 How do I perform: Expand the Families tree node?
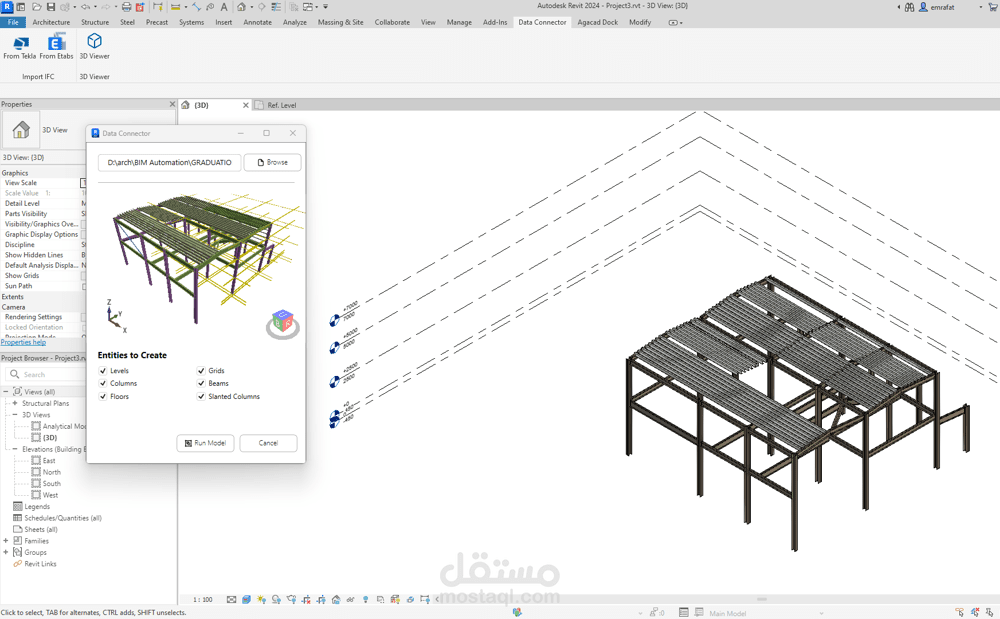tap(6, 541)
